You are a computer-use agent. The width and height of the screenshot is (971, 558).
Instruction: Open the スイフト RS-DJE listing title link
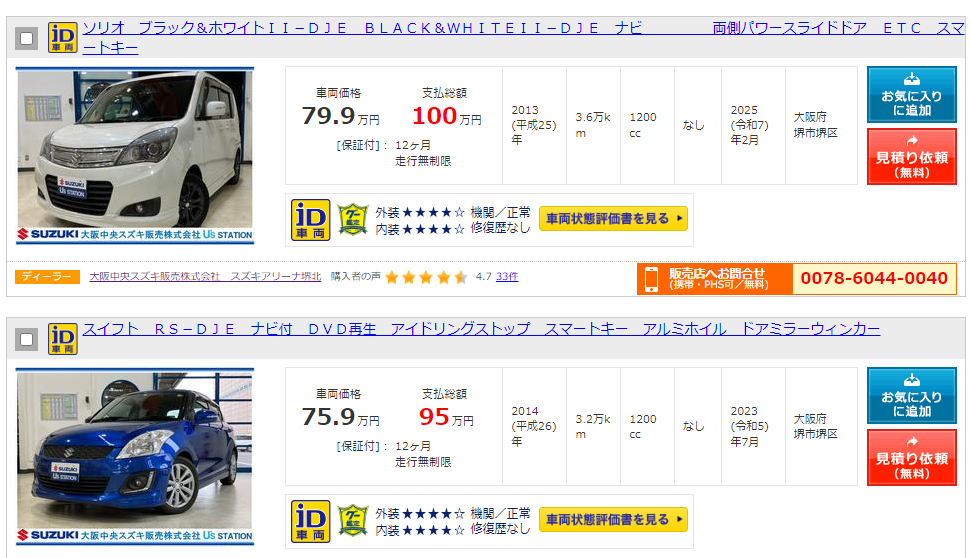click(481, 329)
